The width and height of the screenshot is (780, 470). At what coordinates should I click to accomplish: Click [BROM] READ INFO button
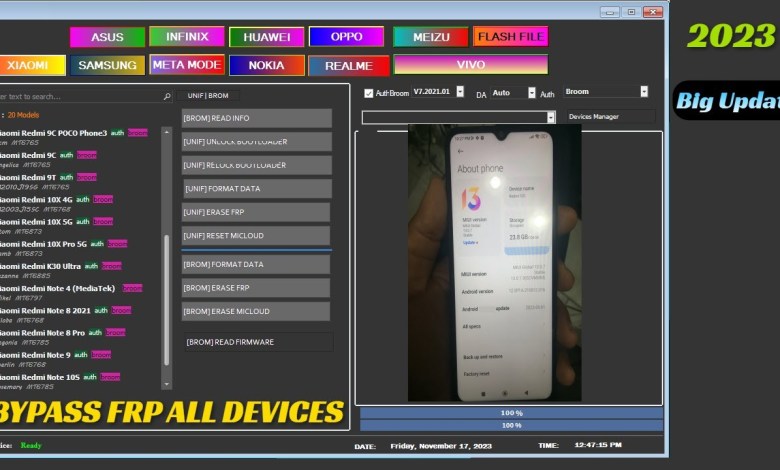click(257, 118)
